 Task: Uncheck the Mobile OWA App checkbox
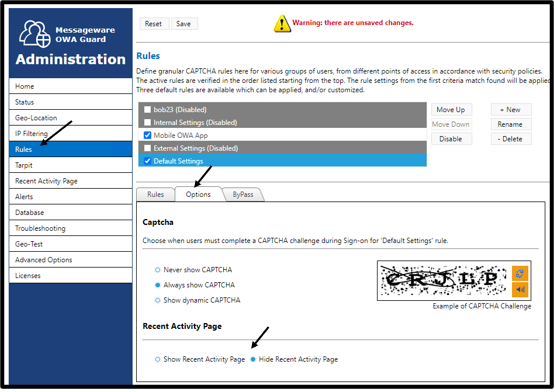tap(147, 135)
